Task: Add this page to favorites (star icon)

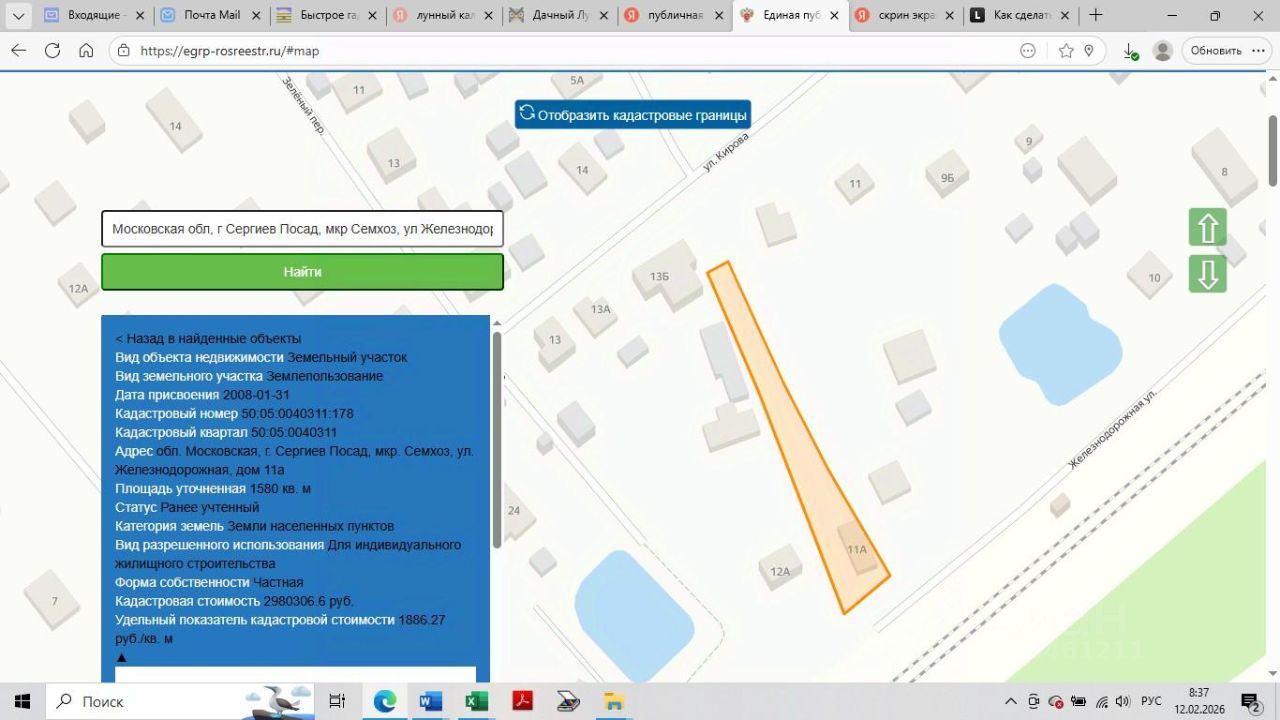Action: [1066, 50]
